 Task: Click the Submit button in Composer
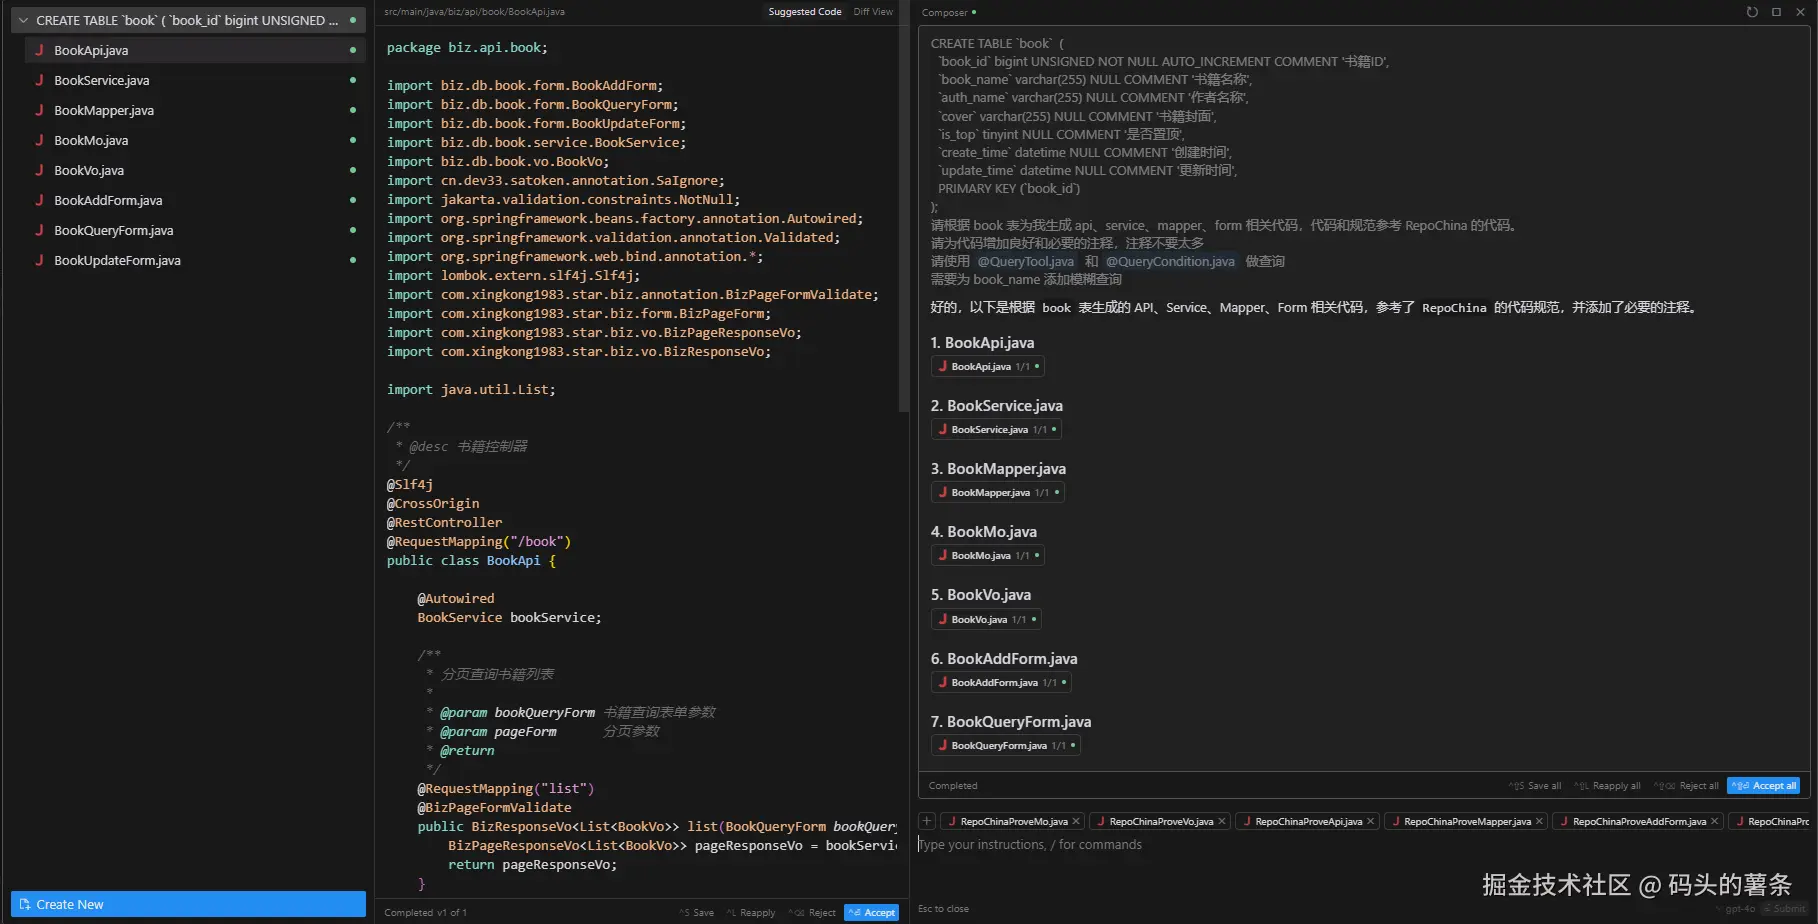coord(1785,909)
